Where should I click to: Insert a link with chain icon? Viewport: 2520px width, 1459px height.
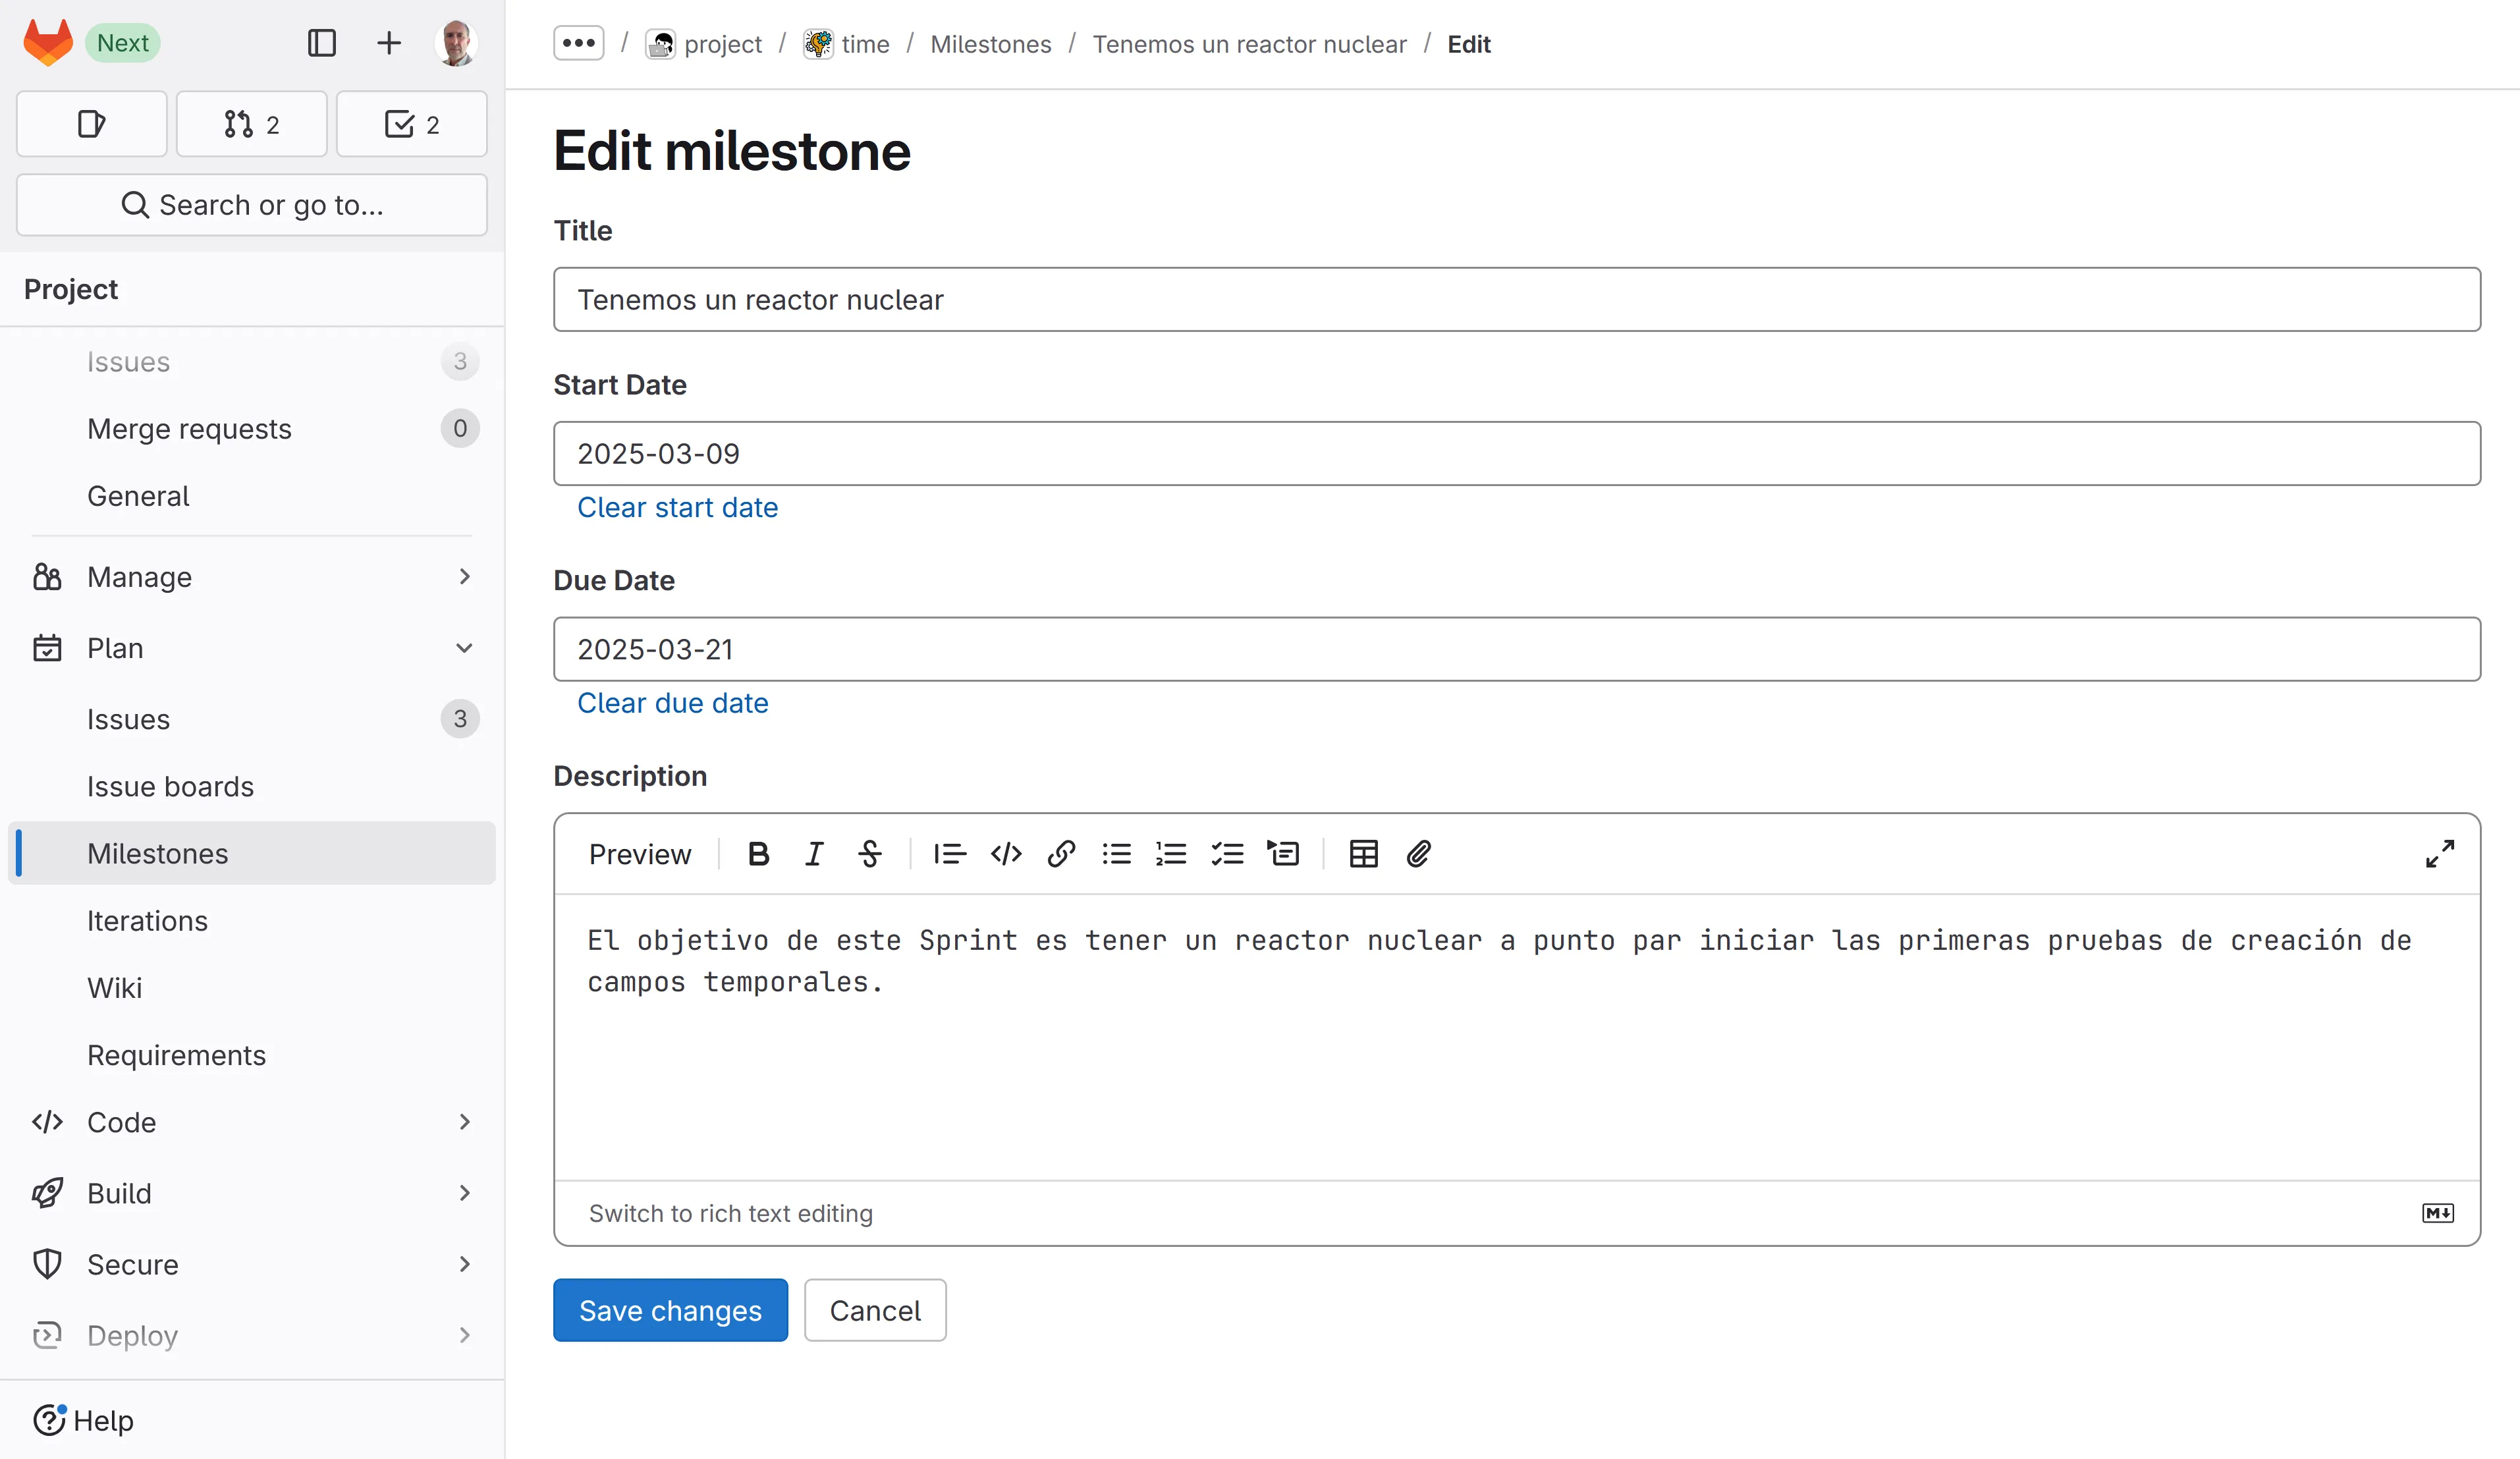point(1061,854)
